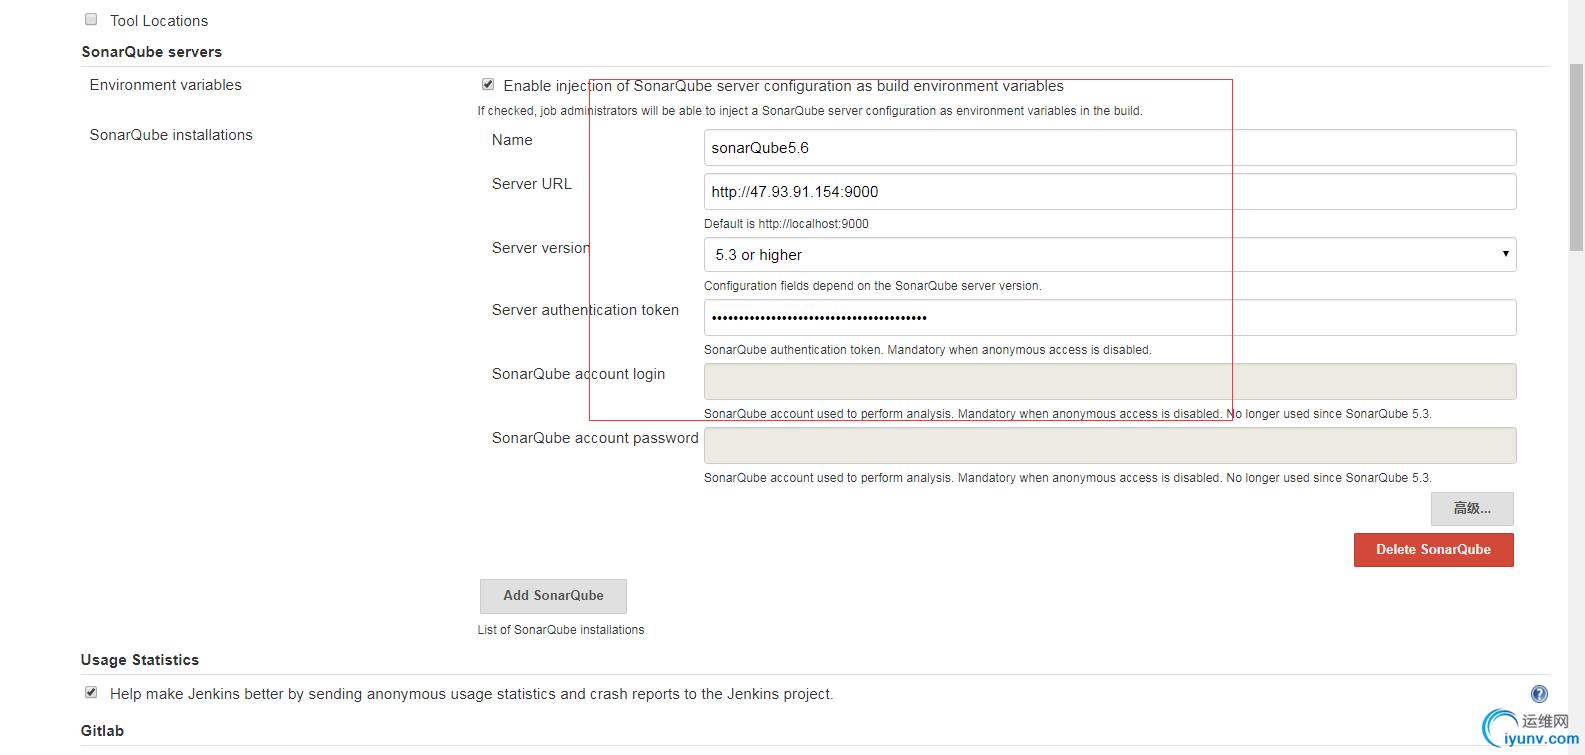Select the Server authentication token field
Viewport: 1585px width, 755px height.
(x=1109, y=318)
